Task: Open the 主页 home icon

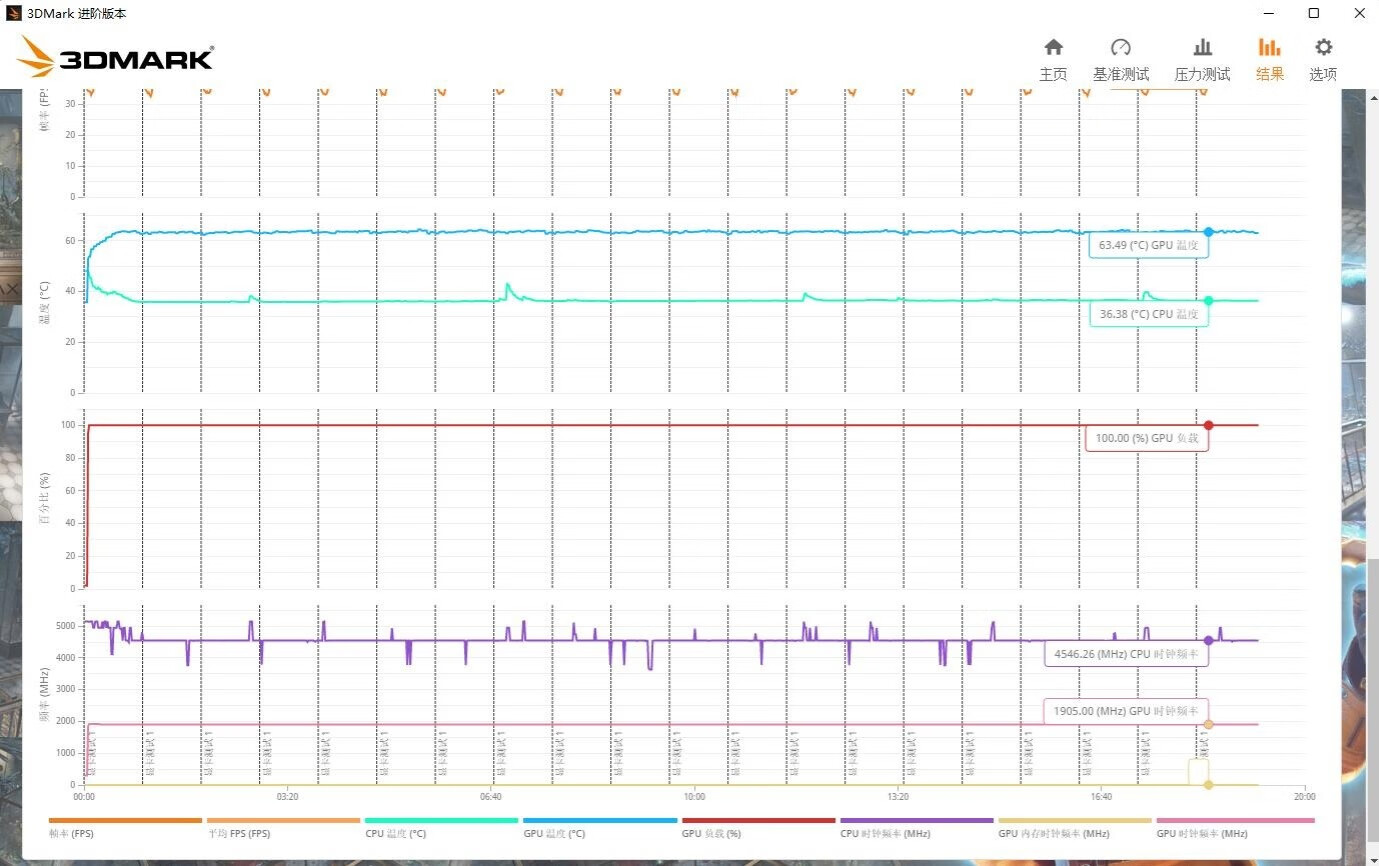Action: coord(1053,48)
